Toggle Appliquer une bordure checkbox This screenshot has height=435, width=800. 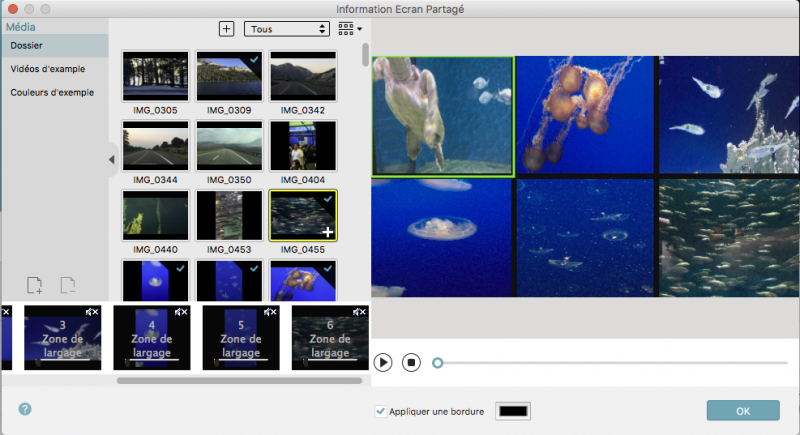point(380,411)
